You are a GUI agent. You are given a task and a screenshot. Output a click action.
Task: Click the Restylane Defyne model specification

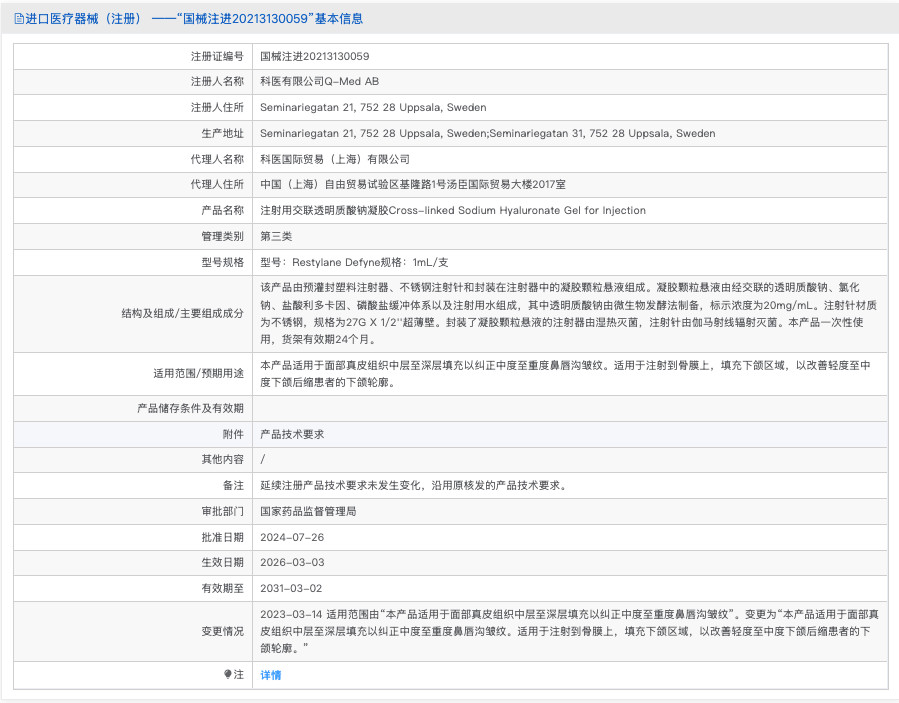[354, 263]
